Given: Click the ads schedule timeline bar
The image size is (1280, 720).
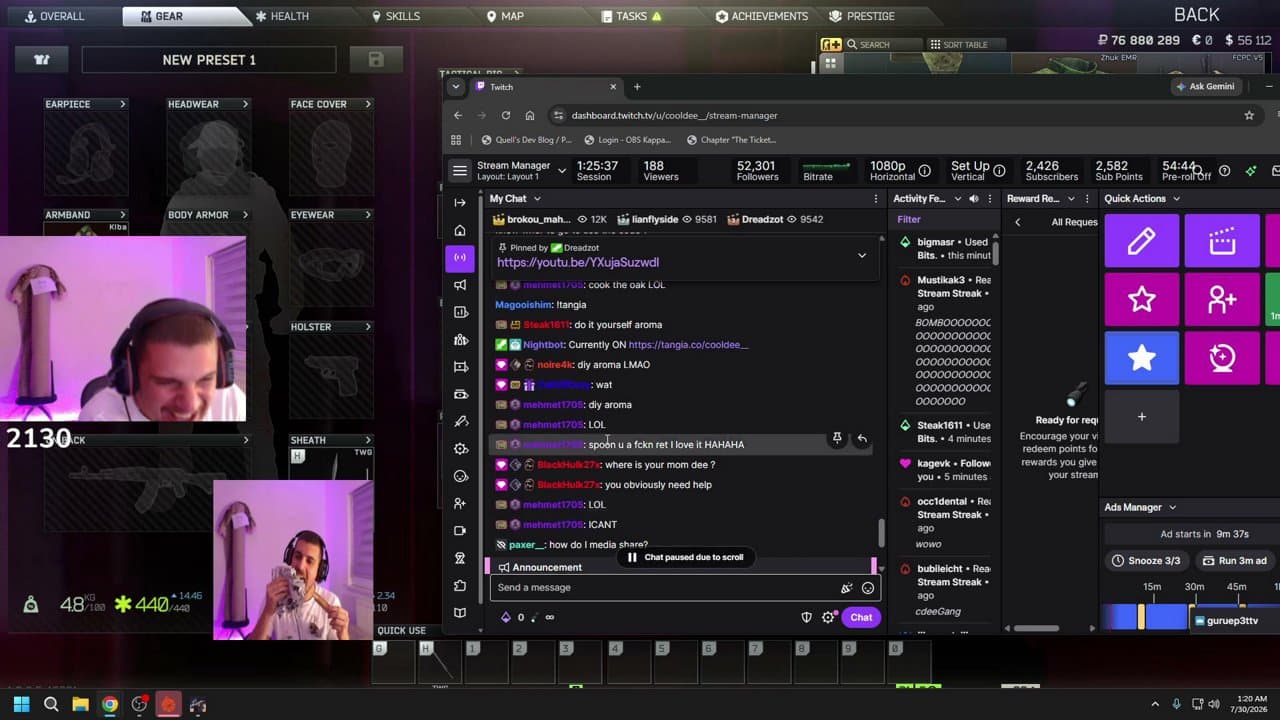Looking at the screenshot, I should [1190, 617].
